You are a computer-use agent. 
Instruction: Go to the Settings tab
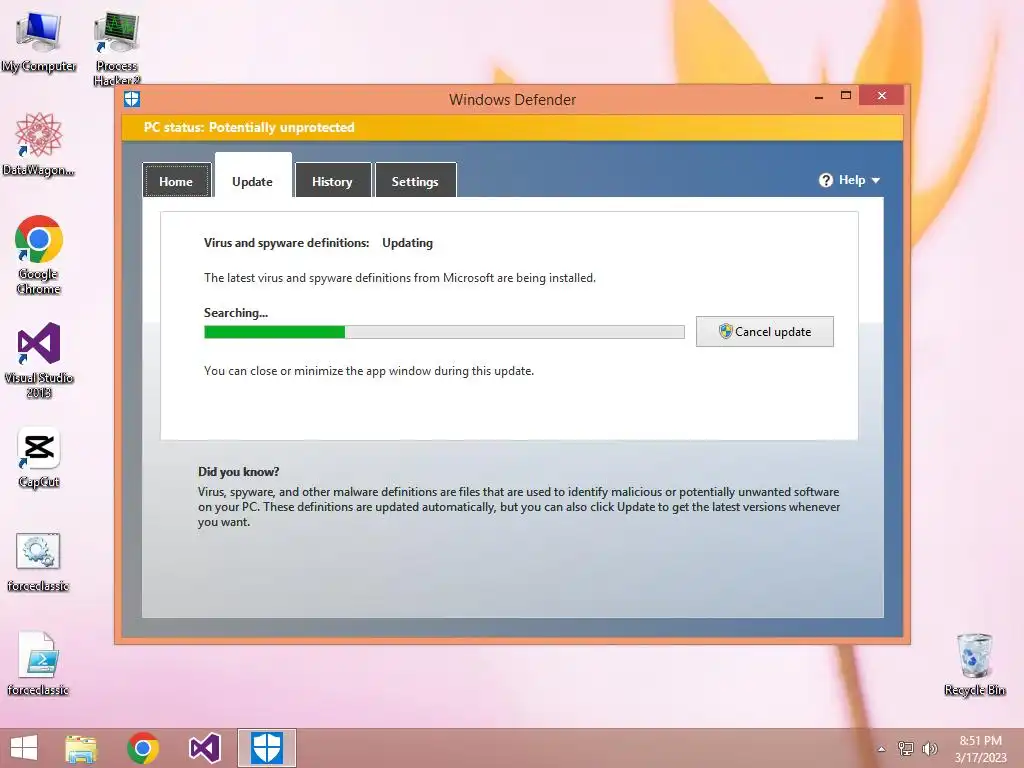click(415, 180)
